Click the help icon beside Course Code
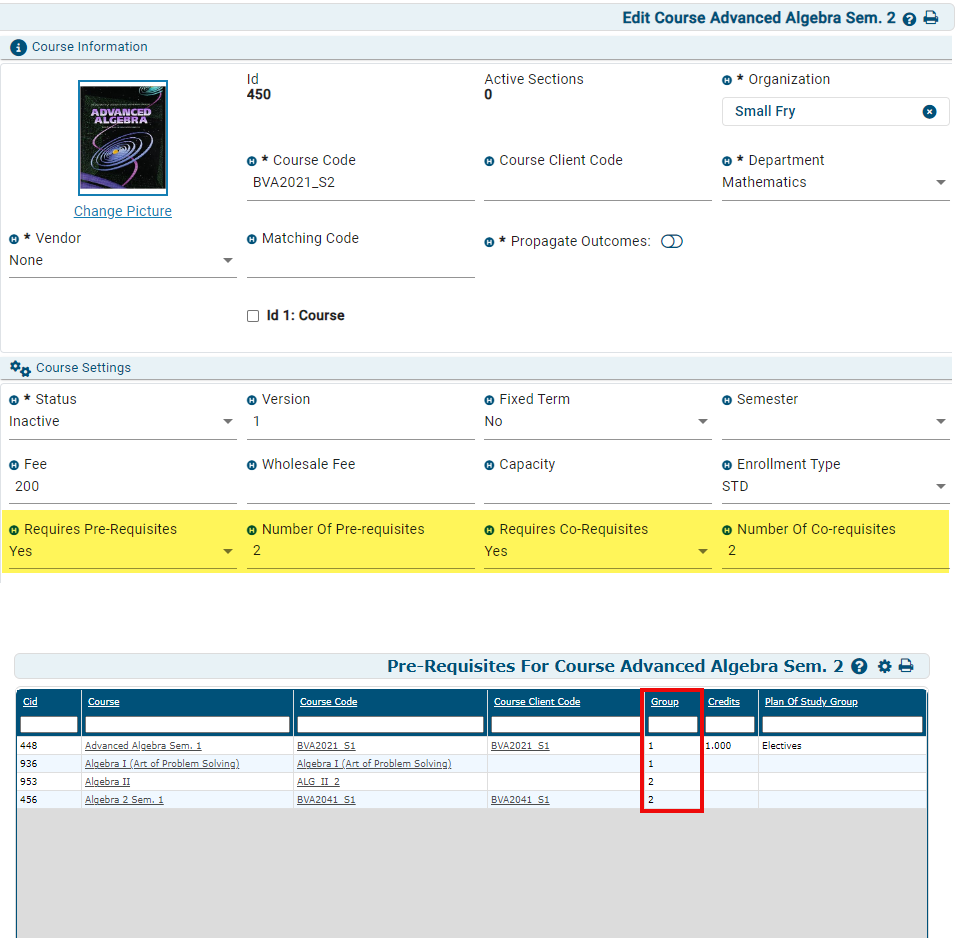Viewport: 956px width, 938px height. (x=252, y=161)
